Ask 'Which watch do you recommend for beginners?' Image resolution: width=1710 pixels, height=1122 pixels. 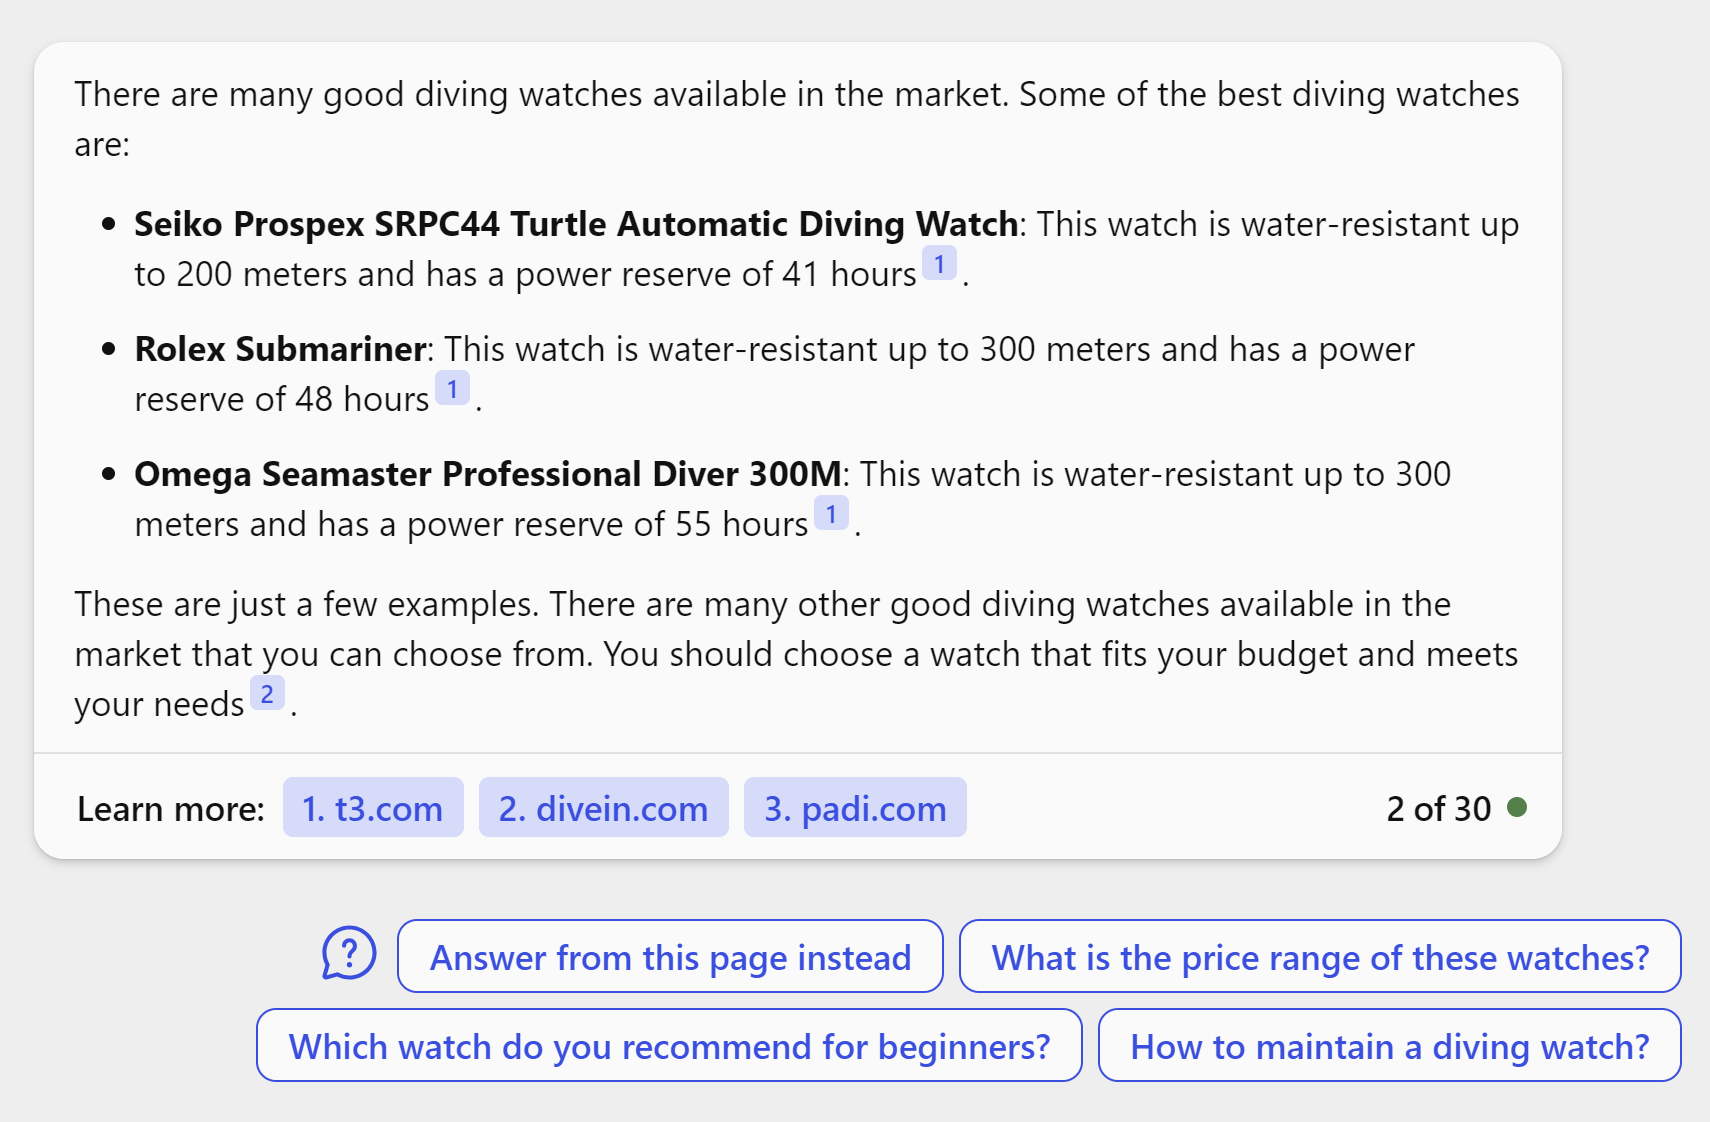point(669,1046)
